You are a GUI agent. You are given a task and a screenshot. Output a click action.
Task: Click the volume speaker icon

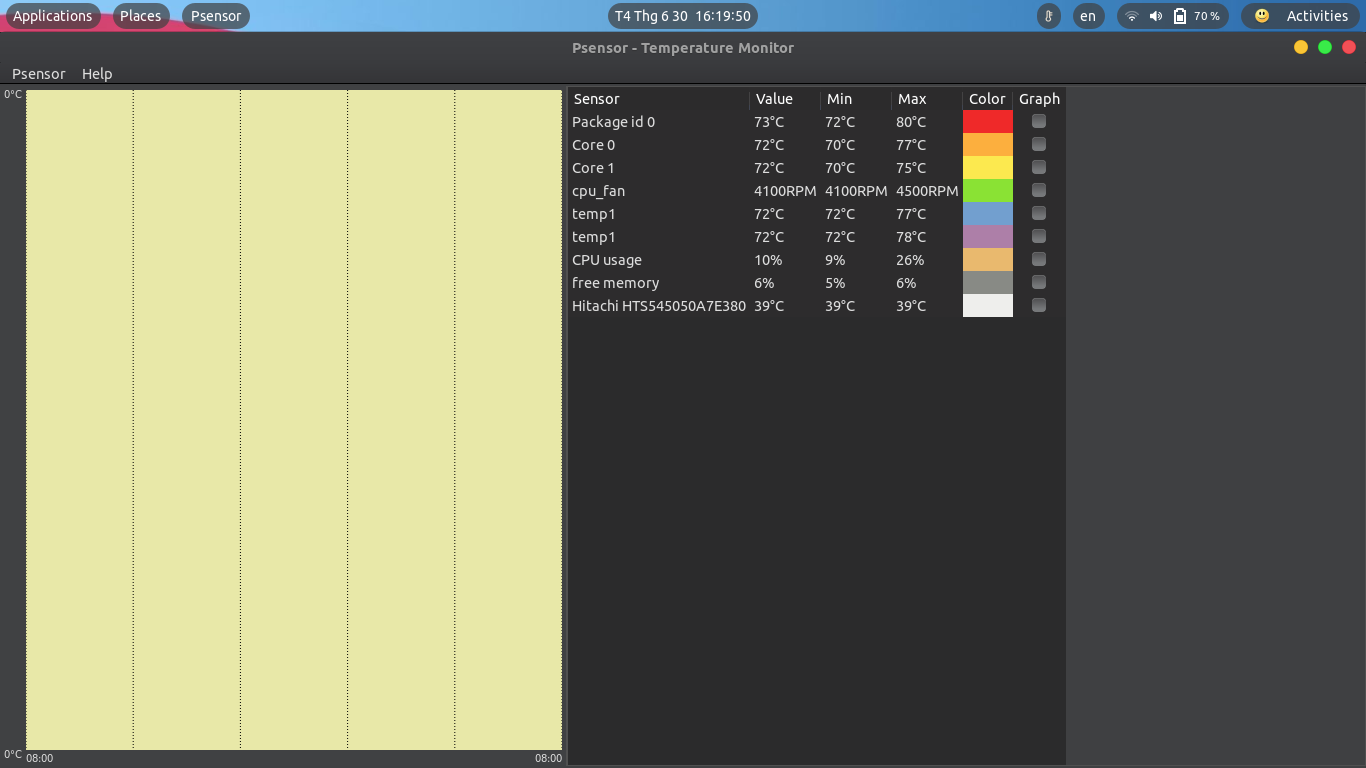pos(1156,16)
